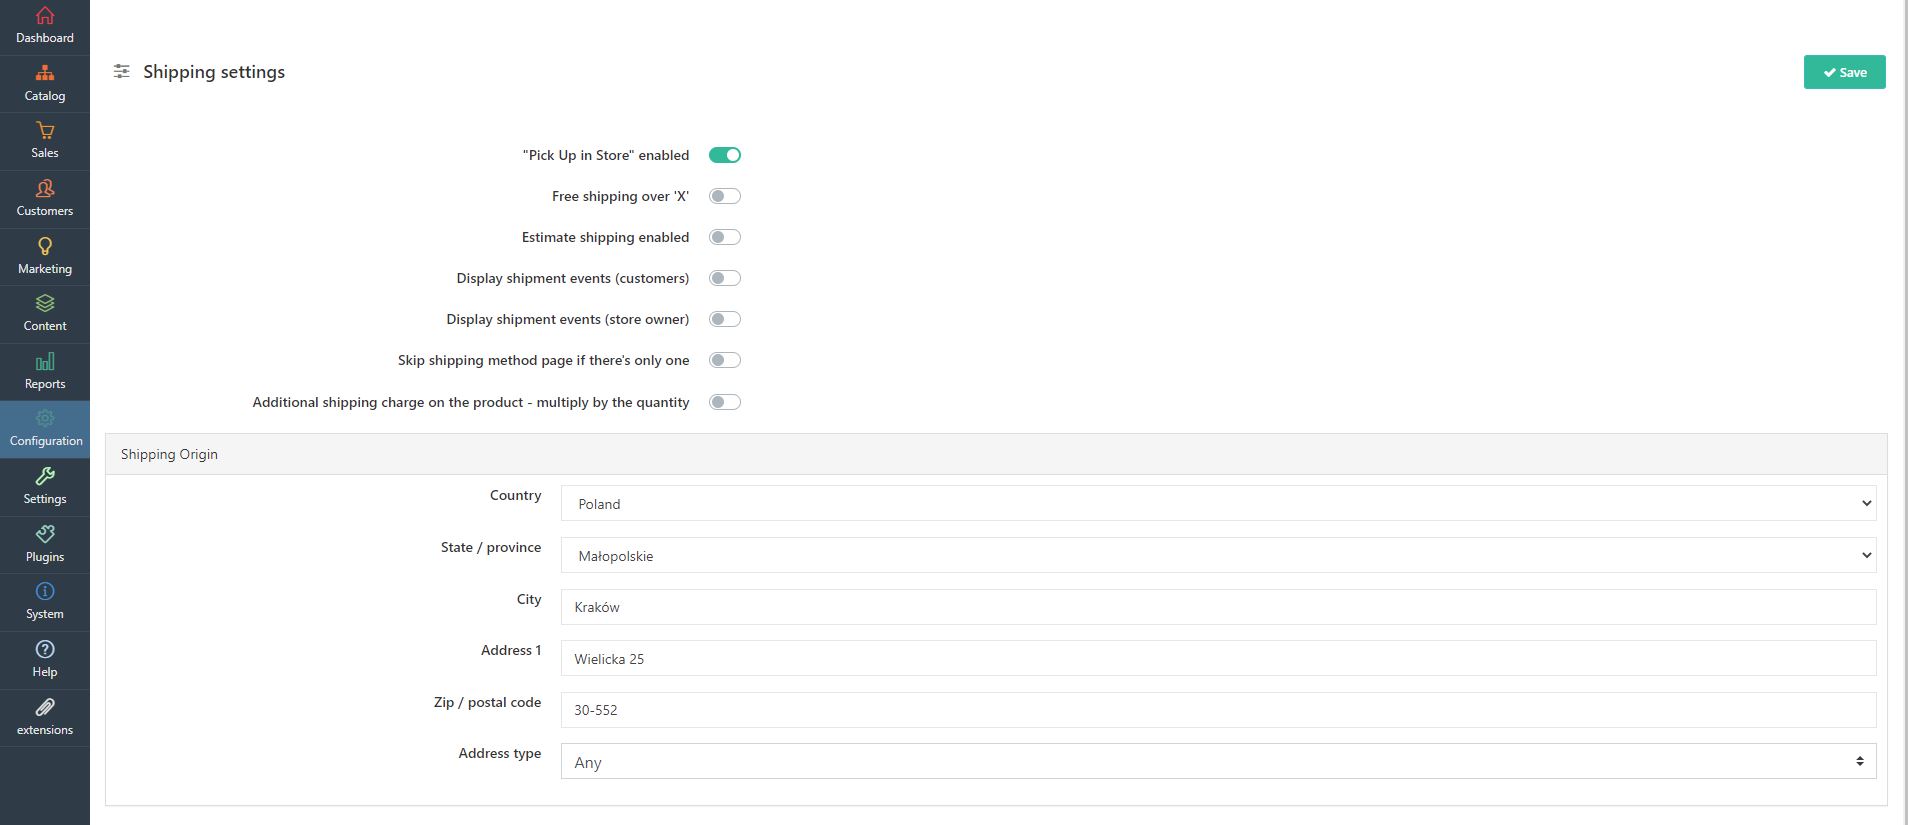Click the Sales menu label
The image size is (1908, 825).
[45, 153]
